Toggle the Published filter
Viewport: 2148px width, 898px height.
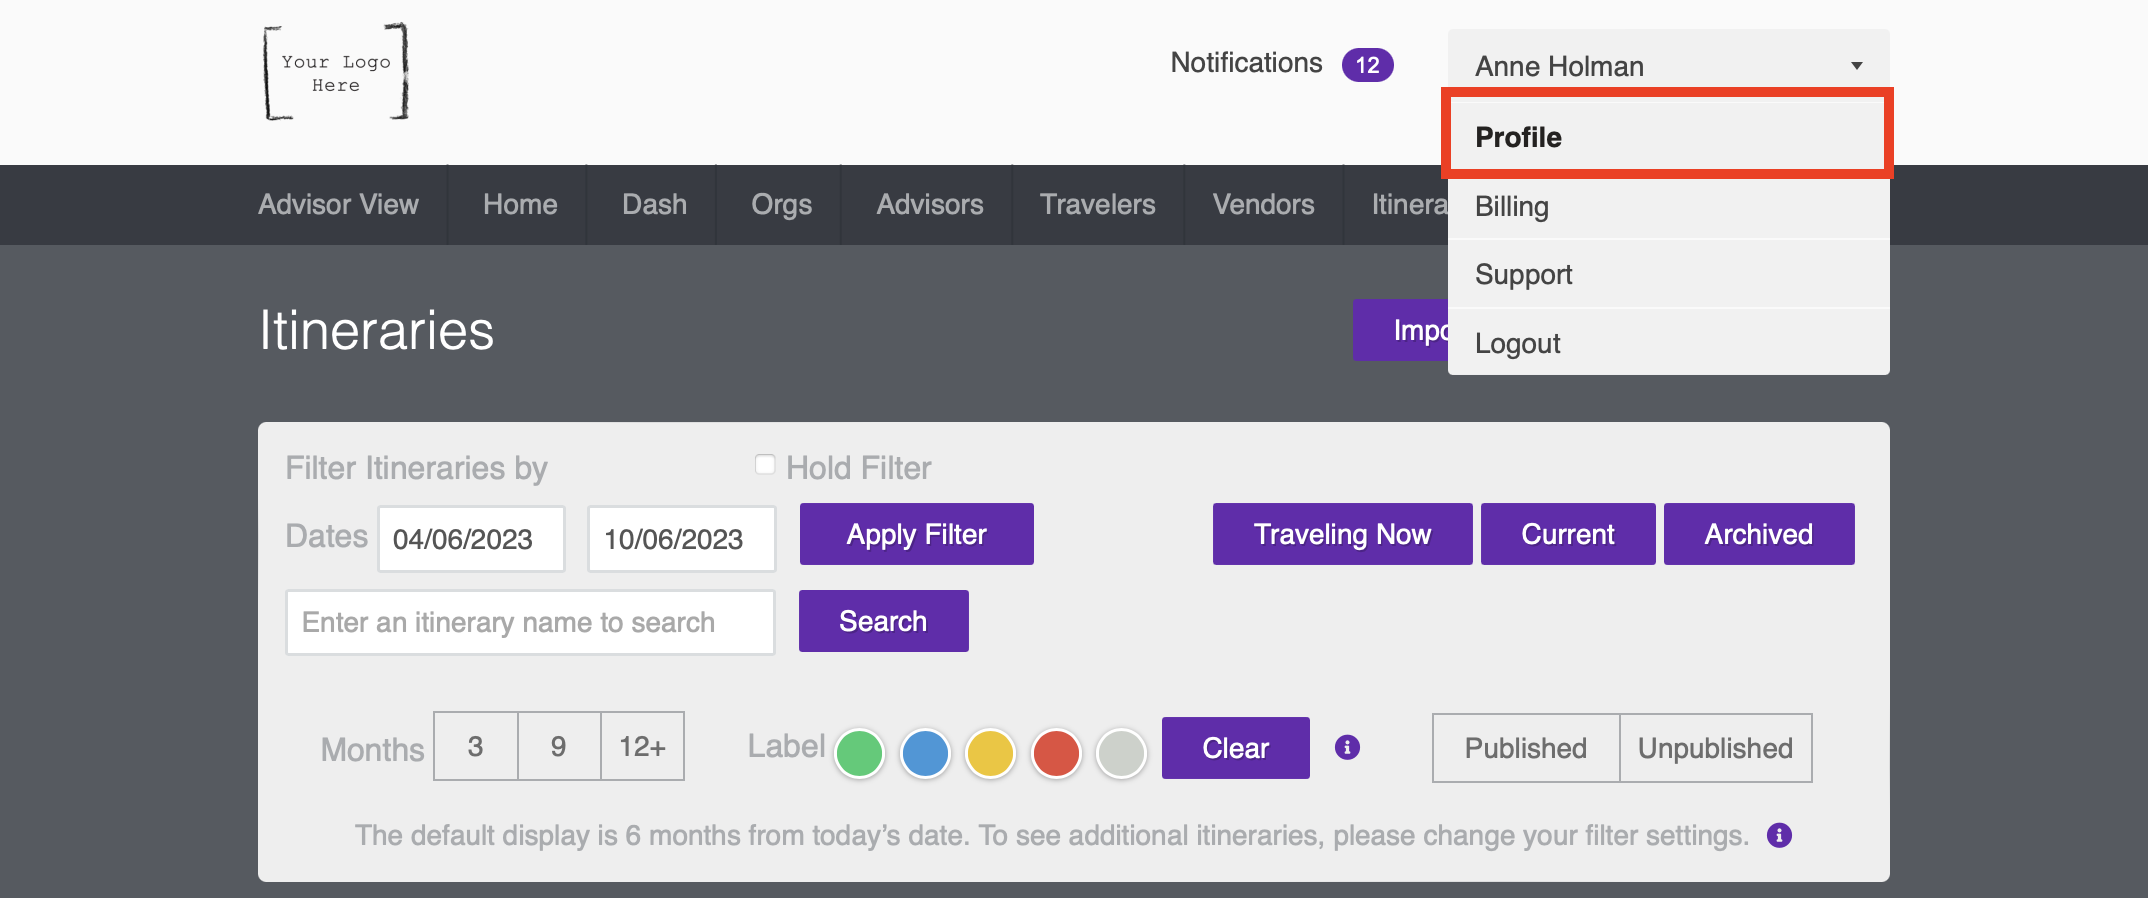click(1526, 748)
